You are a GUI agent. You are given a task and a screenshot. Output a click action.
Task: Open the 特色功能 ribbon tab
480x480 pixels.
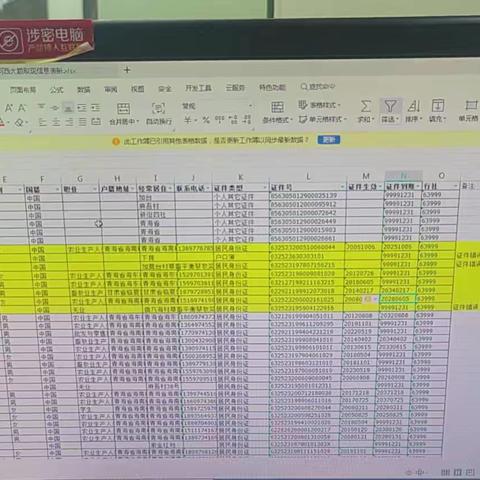(x=272, y=87)
